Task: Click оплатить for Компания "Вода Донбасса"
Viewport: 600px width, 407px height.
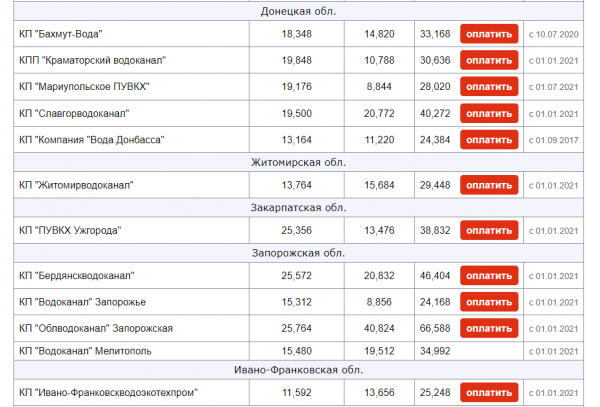Action: point(489,140)
